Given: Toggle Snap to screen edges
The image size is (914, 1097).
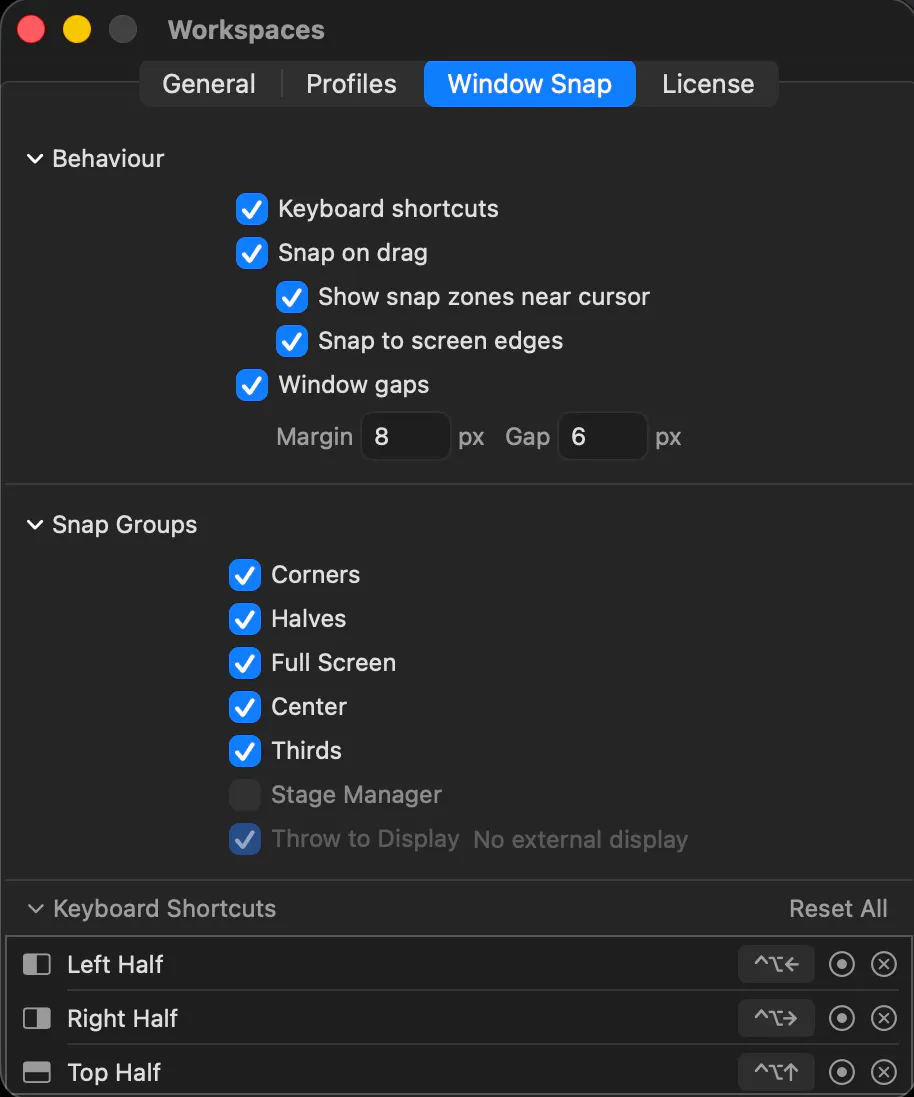Looking at the screenshot, I should click(292, 341).
